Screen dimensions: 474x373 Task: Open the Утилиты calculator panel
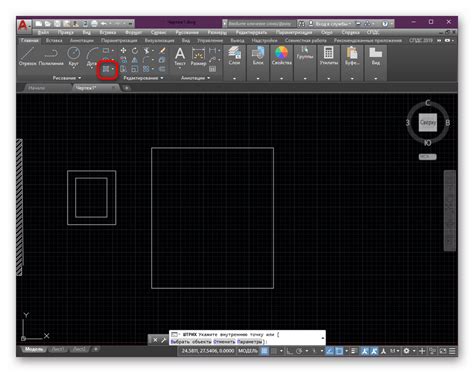pyautogui.click(x=329, y=55)
